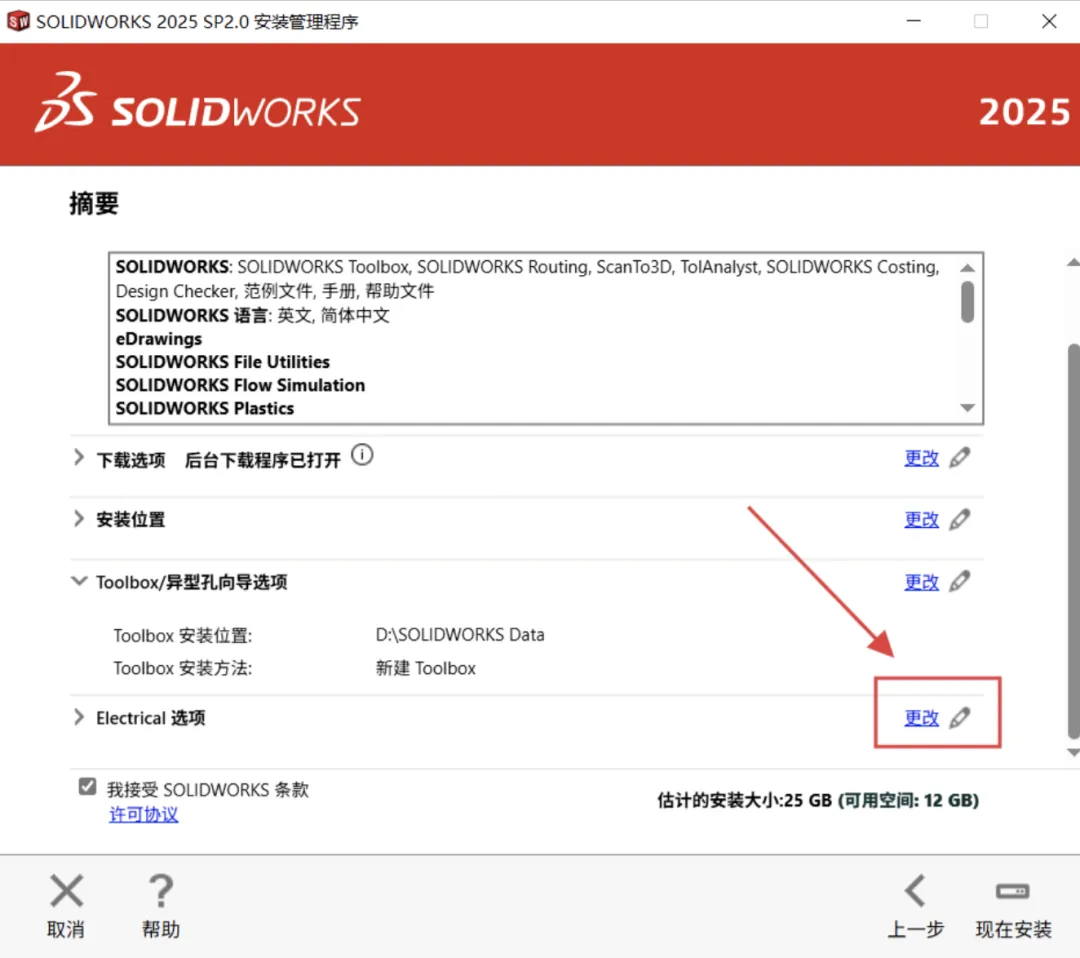Click product list scrollbar down arrow
The image size is (1080, 958).
(x=968, y=408)
